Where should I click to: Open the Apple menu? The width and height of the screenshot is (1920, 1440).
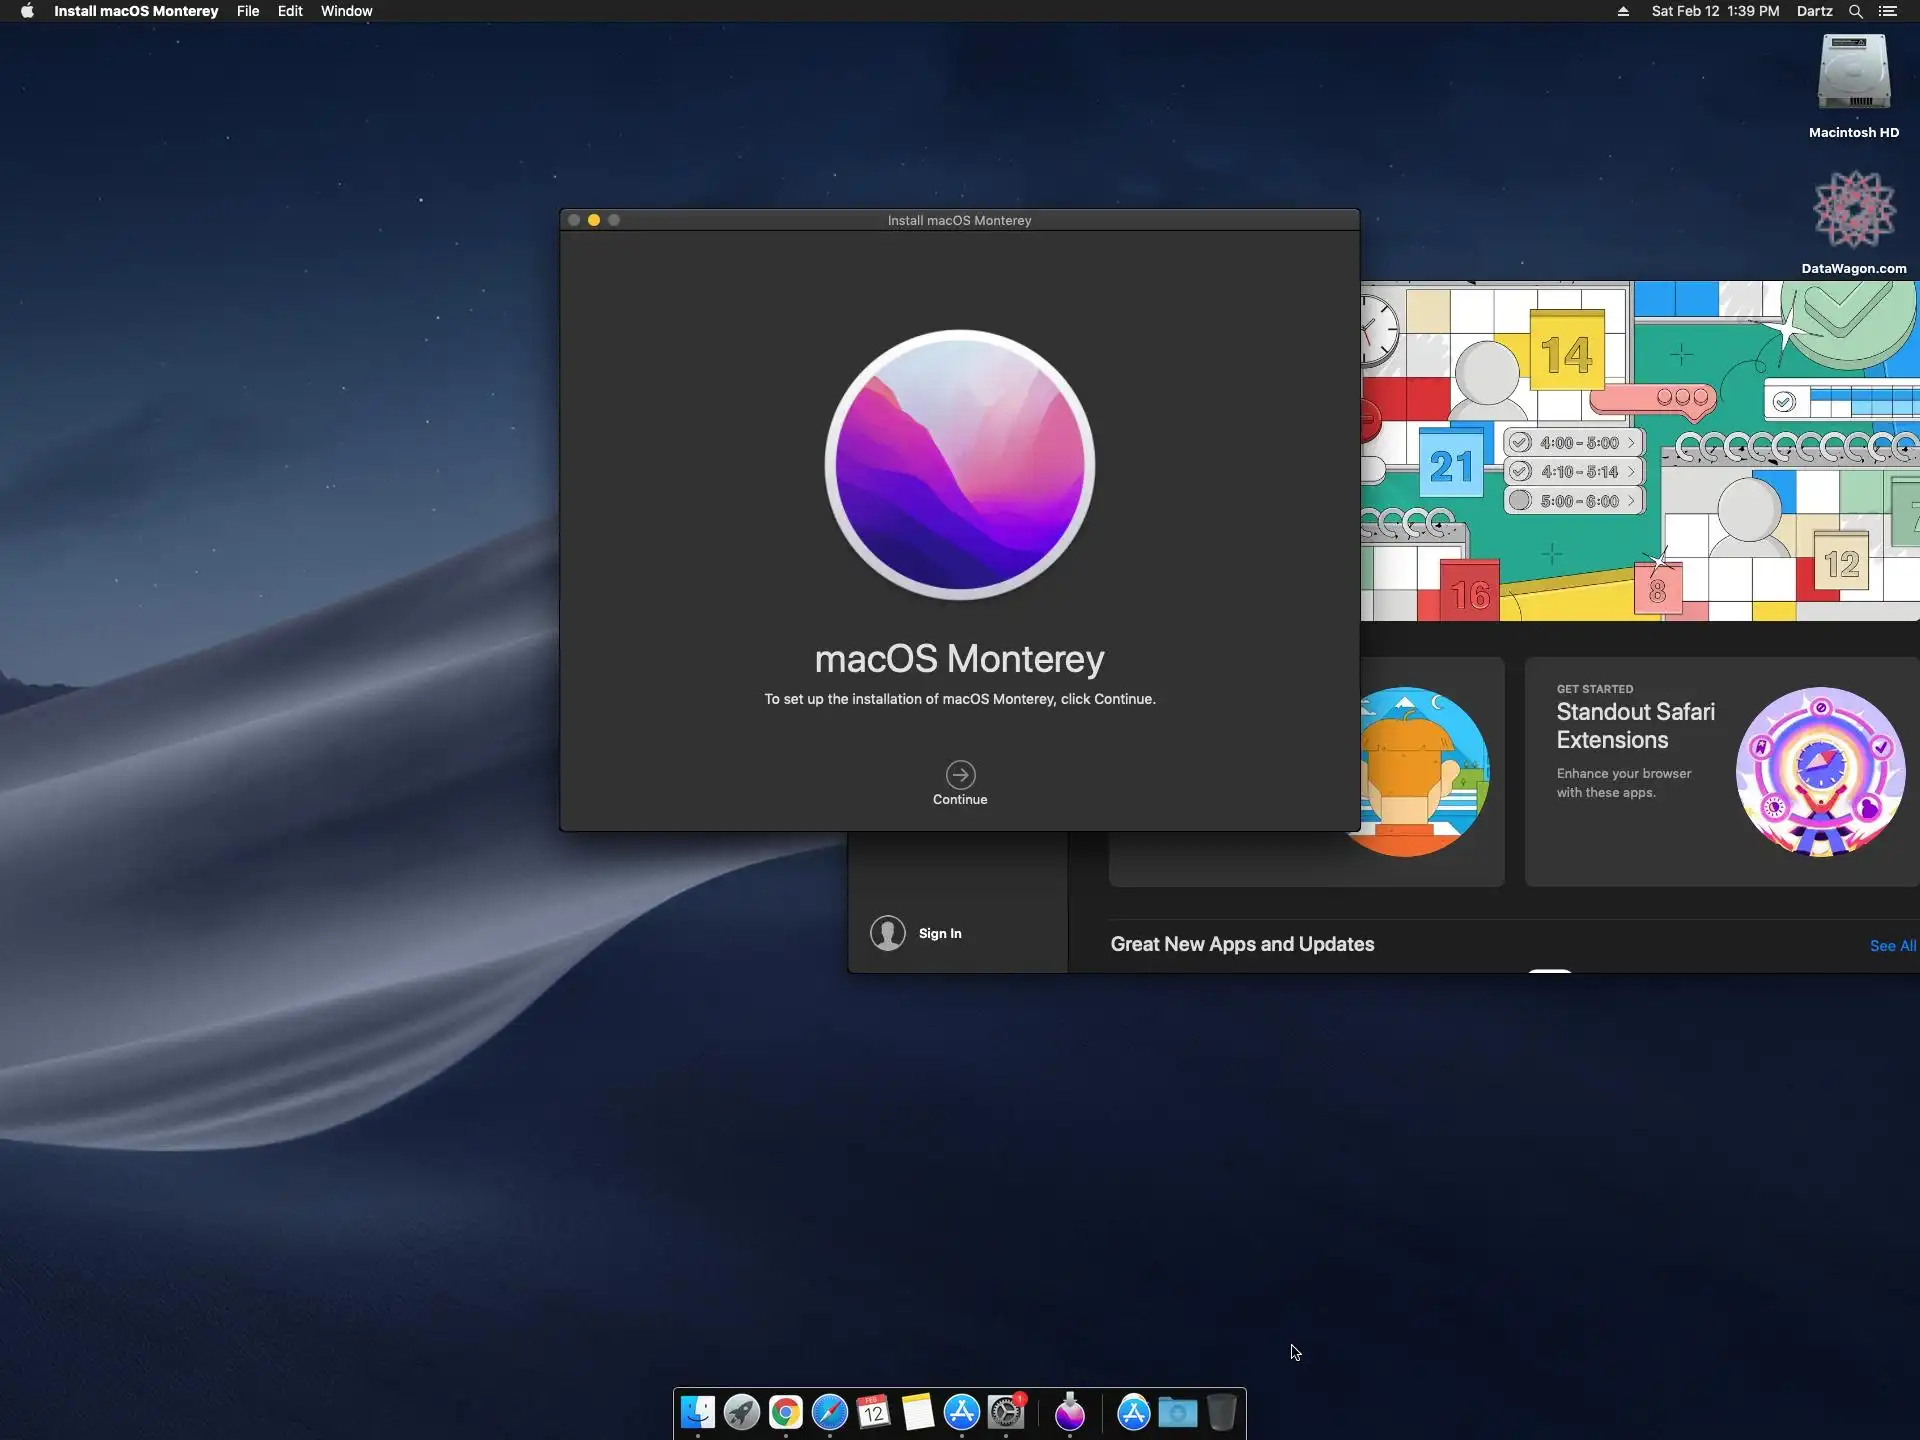(27, 11)
